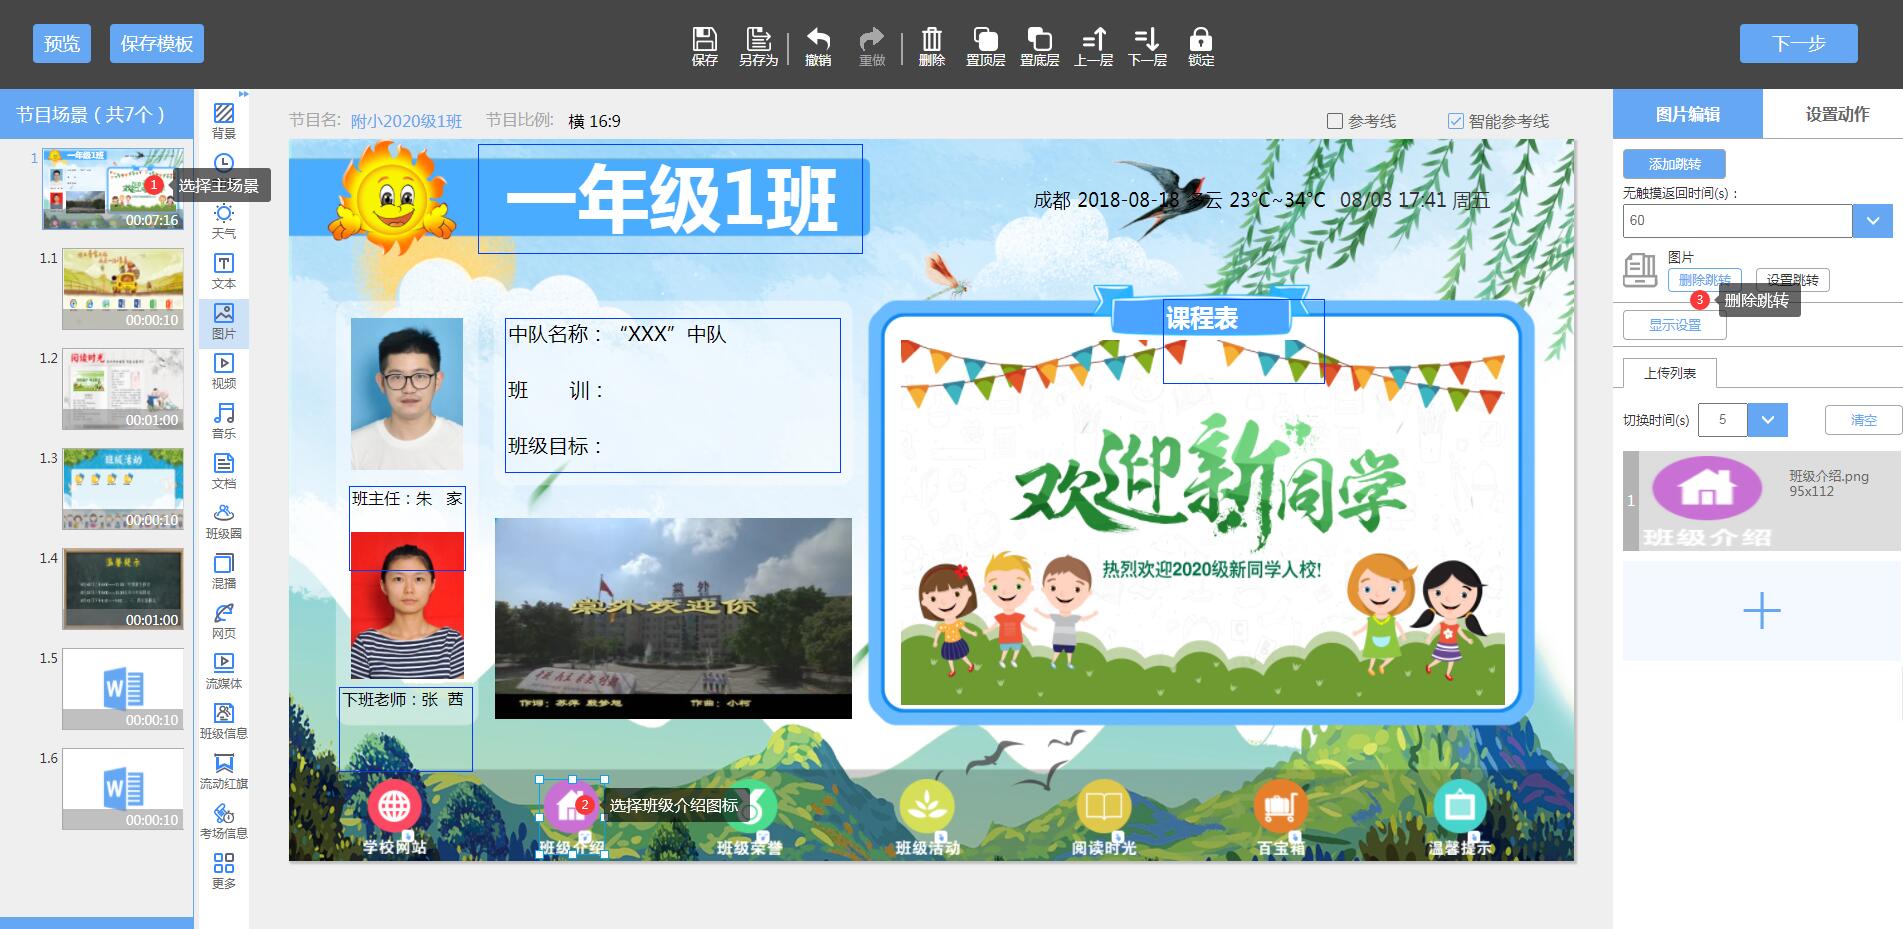Select the Text (文本) tool in sidebar

(x=224, y=270)
